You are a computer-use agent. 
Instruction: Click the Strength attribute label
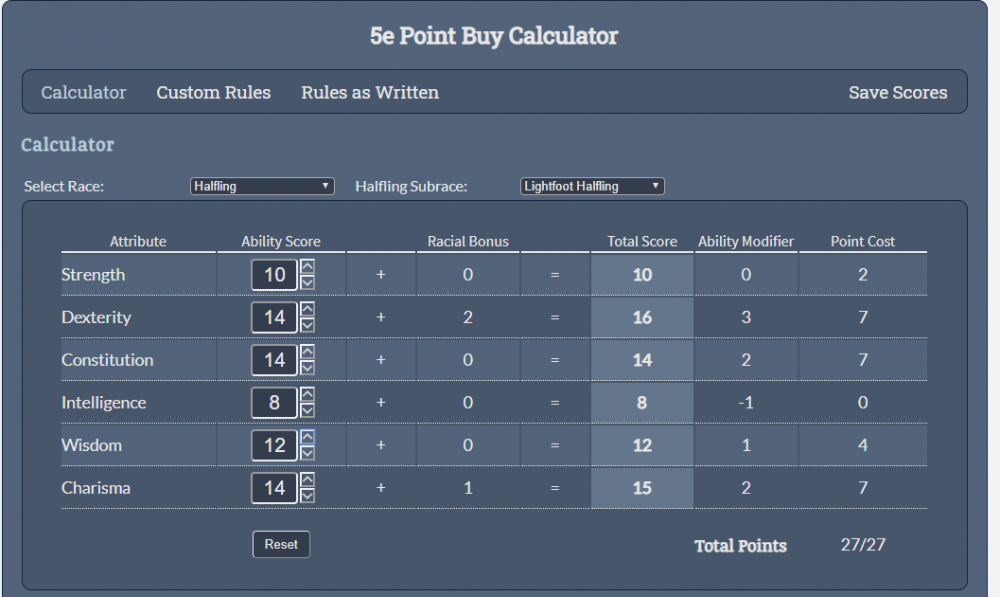click(93, 275)
